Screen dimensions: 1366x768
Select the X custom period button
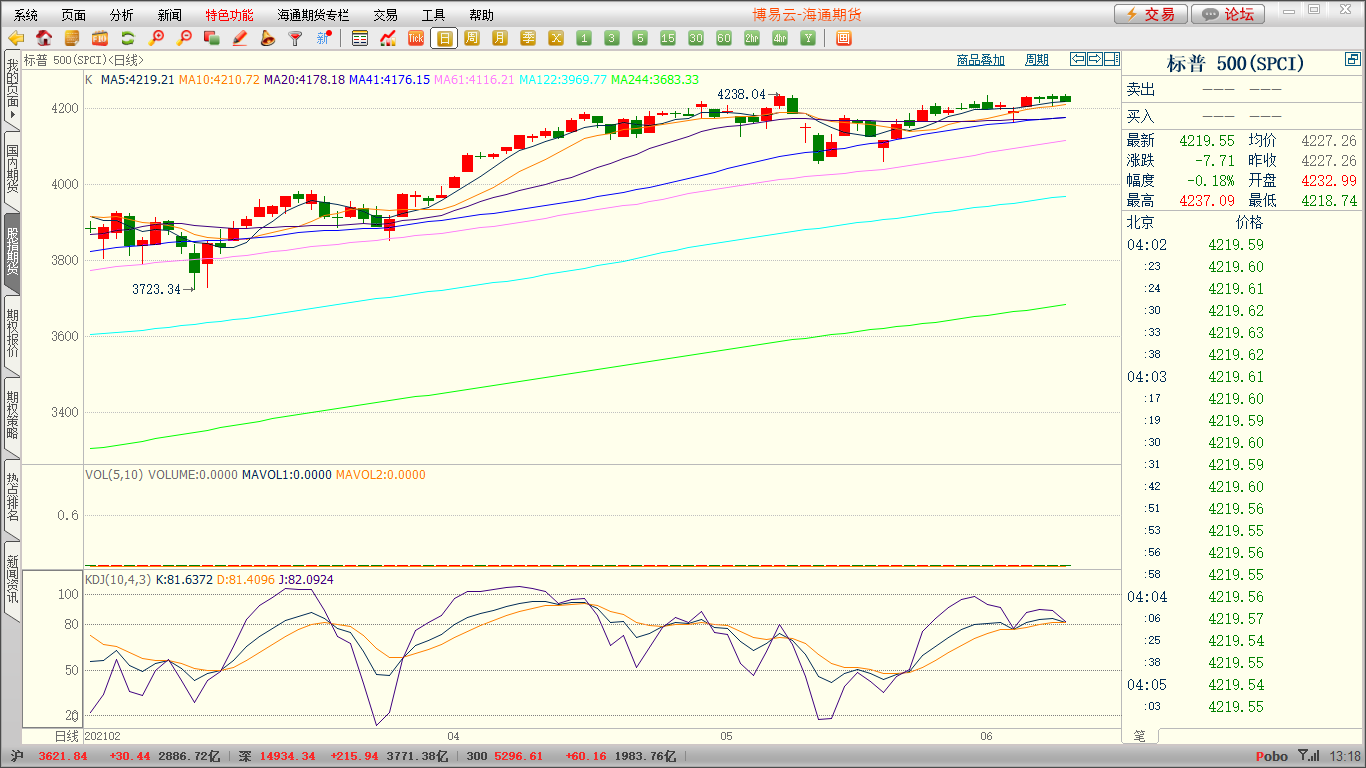coord(556,38)
